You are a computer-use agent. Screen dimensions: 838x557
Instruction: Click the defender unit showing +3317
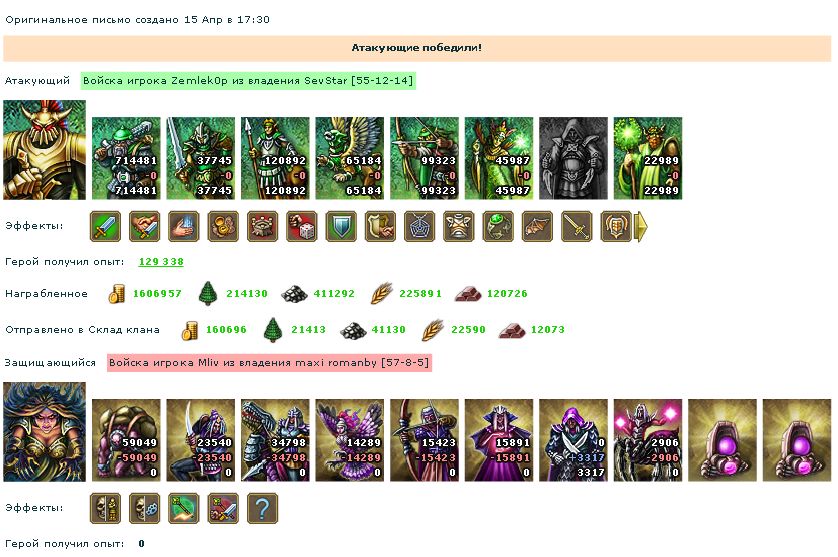click(573, 440)
